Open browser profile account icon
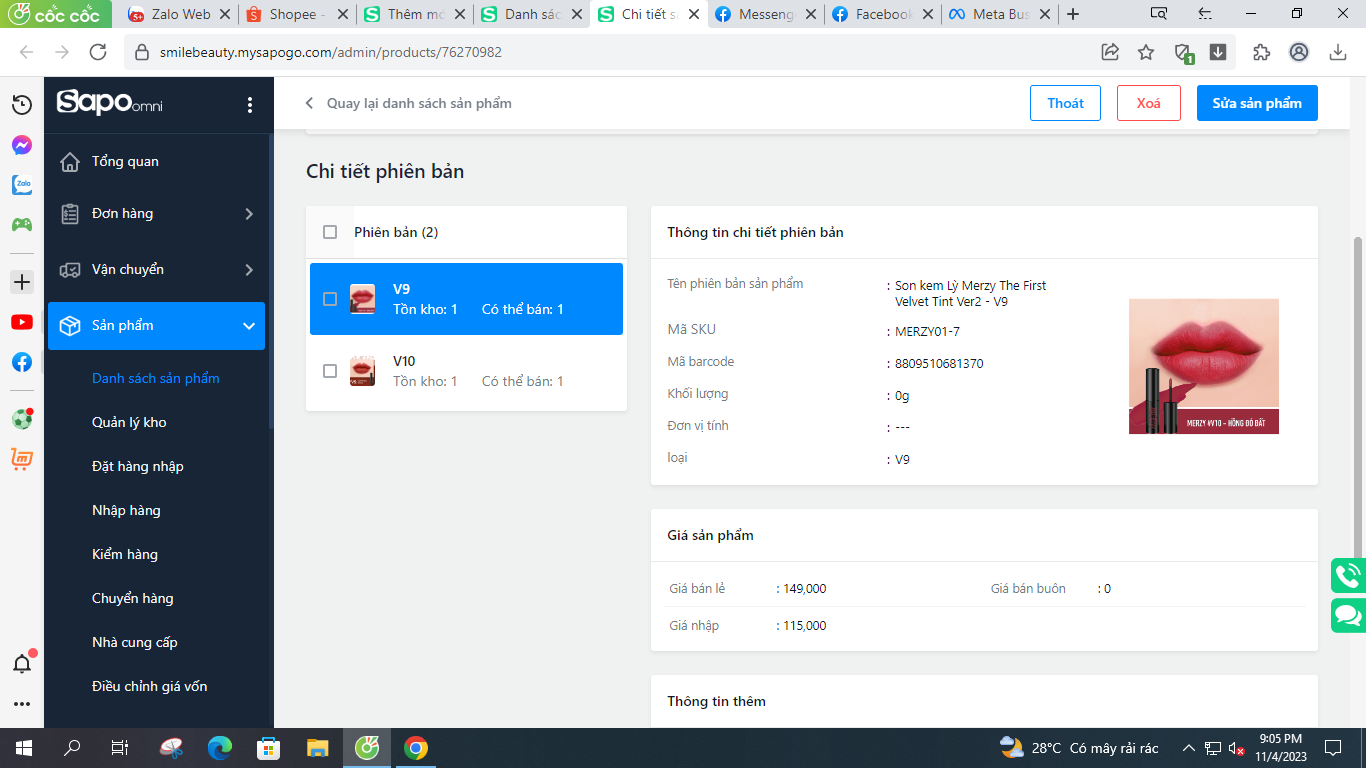 1299,52
